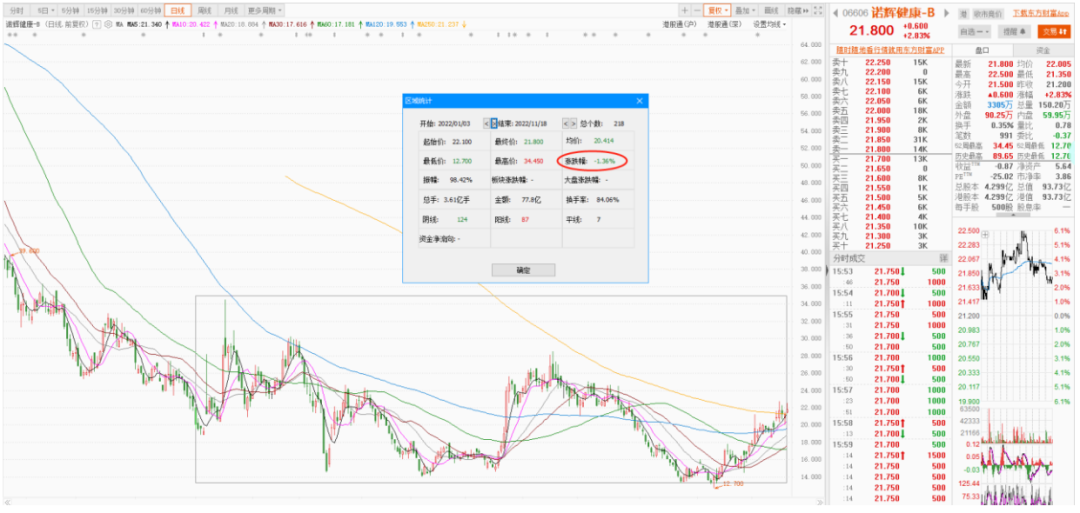This screenshot has width=1080, height=513.
Task: Zoom out chart with minus icon
Action: point(698,10)
